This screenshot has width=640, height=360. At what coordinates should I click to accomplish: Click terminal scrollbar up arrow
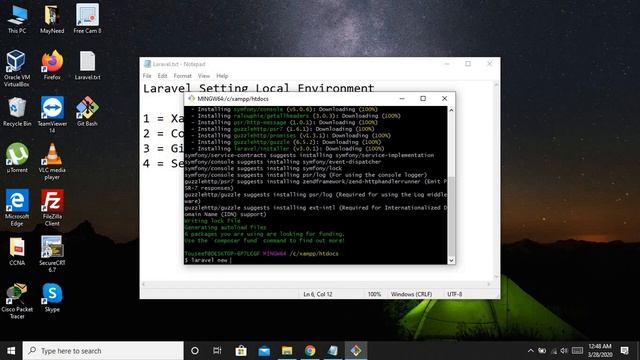(x=451, y=110)
